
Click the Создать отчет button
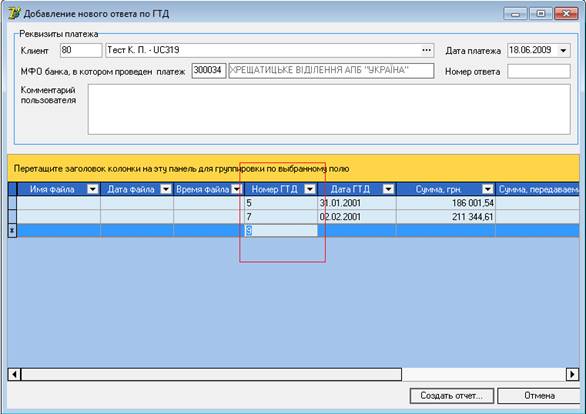pyautogui.click(x=452, y=396)
